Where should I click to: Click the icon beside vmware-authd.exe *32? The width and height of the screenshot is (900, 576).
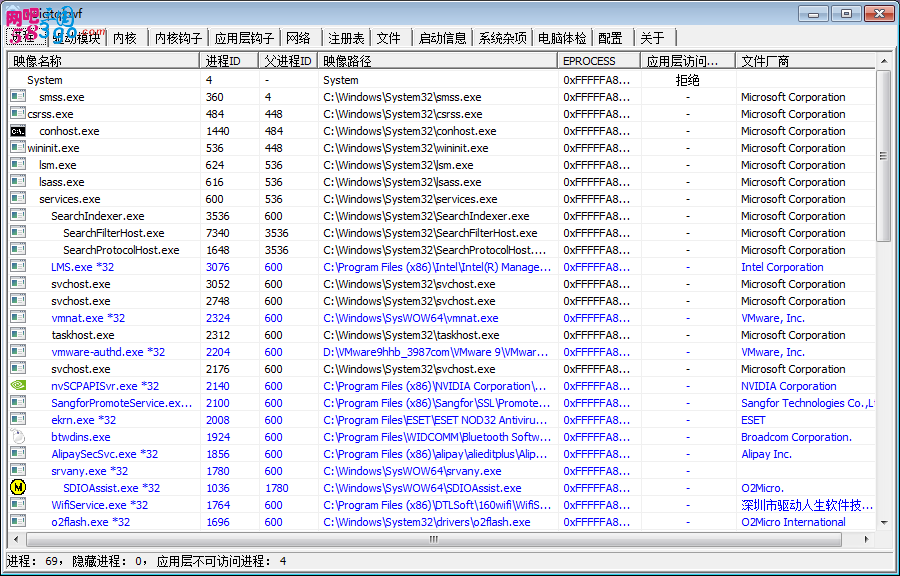click(18, 352)
